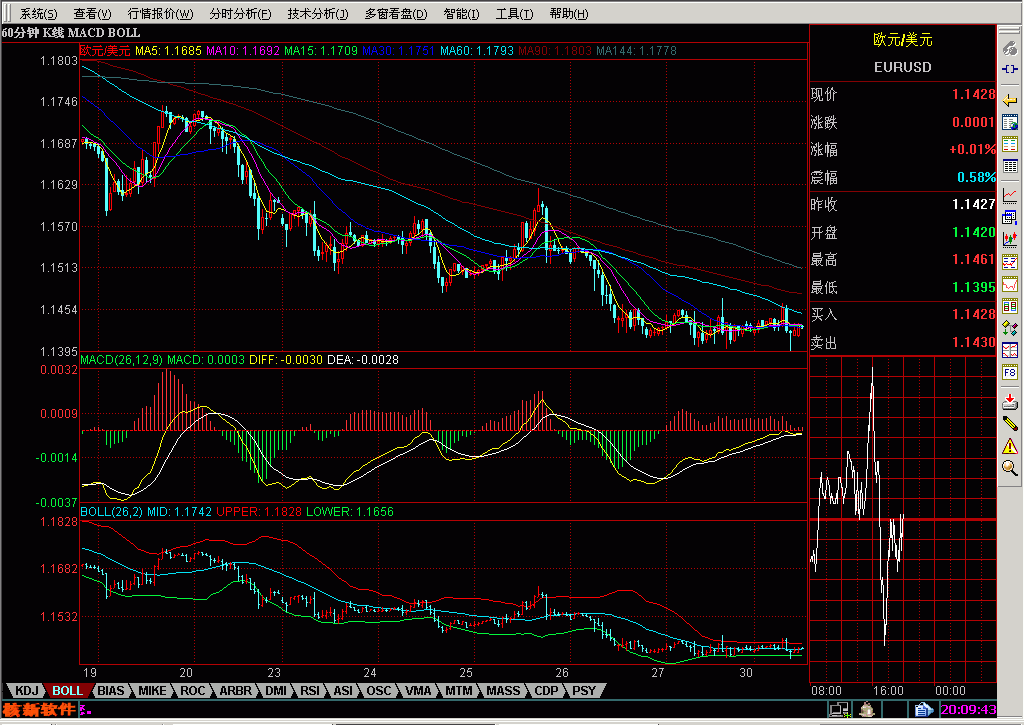
Task: Switch to the VMA indicator tab
Action: click(418, 690)
